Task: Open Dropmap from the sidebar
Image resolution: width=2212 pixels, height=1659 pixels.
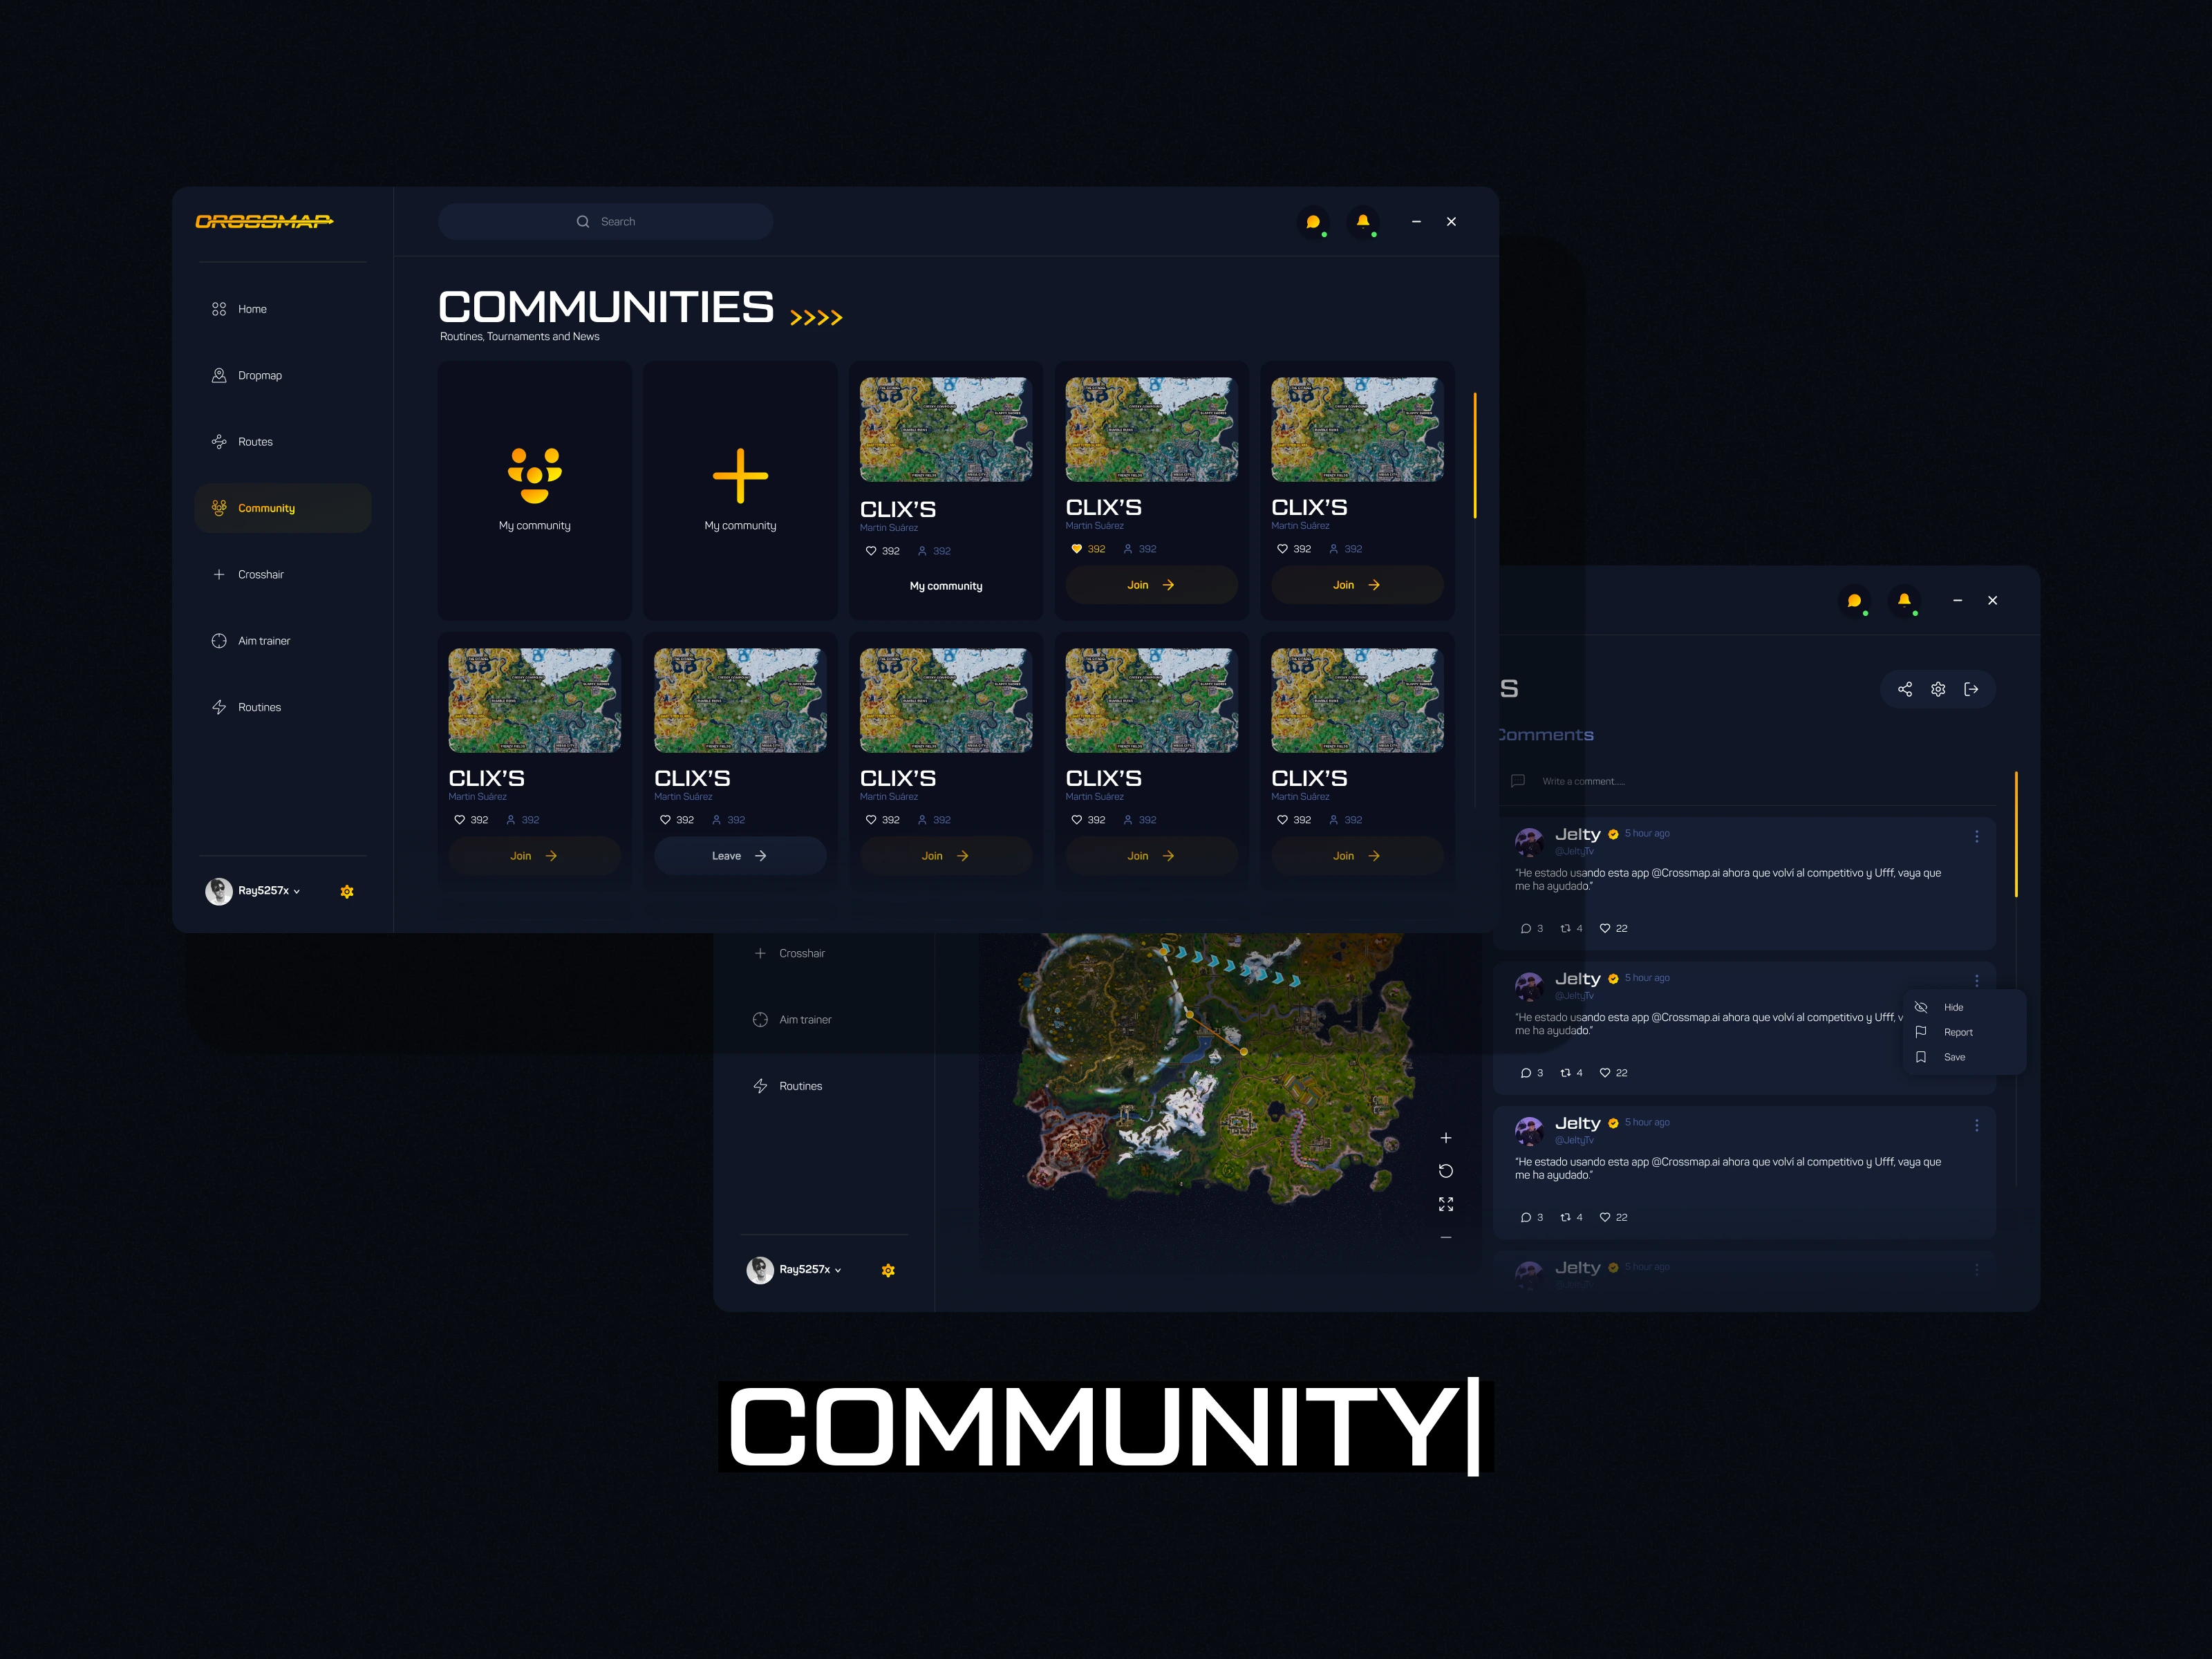Action: click(259, 376)
